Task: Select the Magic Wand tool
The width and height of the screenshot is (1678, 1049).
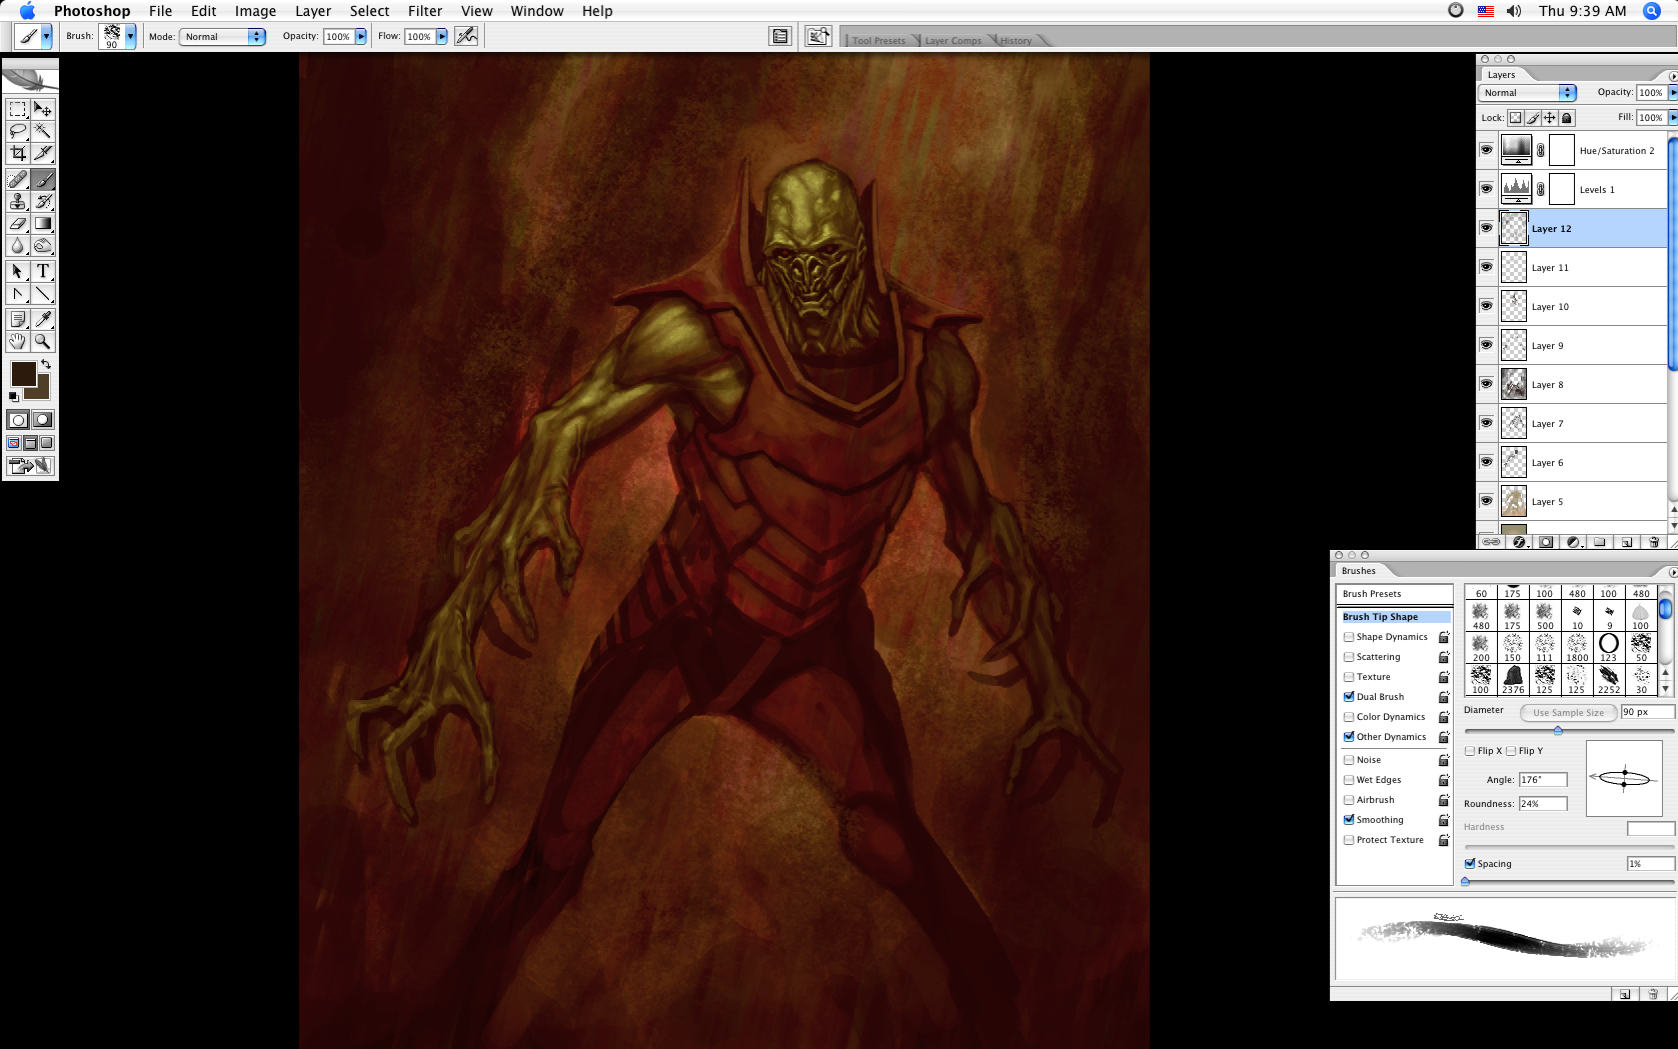Action: pos(43,131)
